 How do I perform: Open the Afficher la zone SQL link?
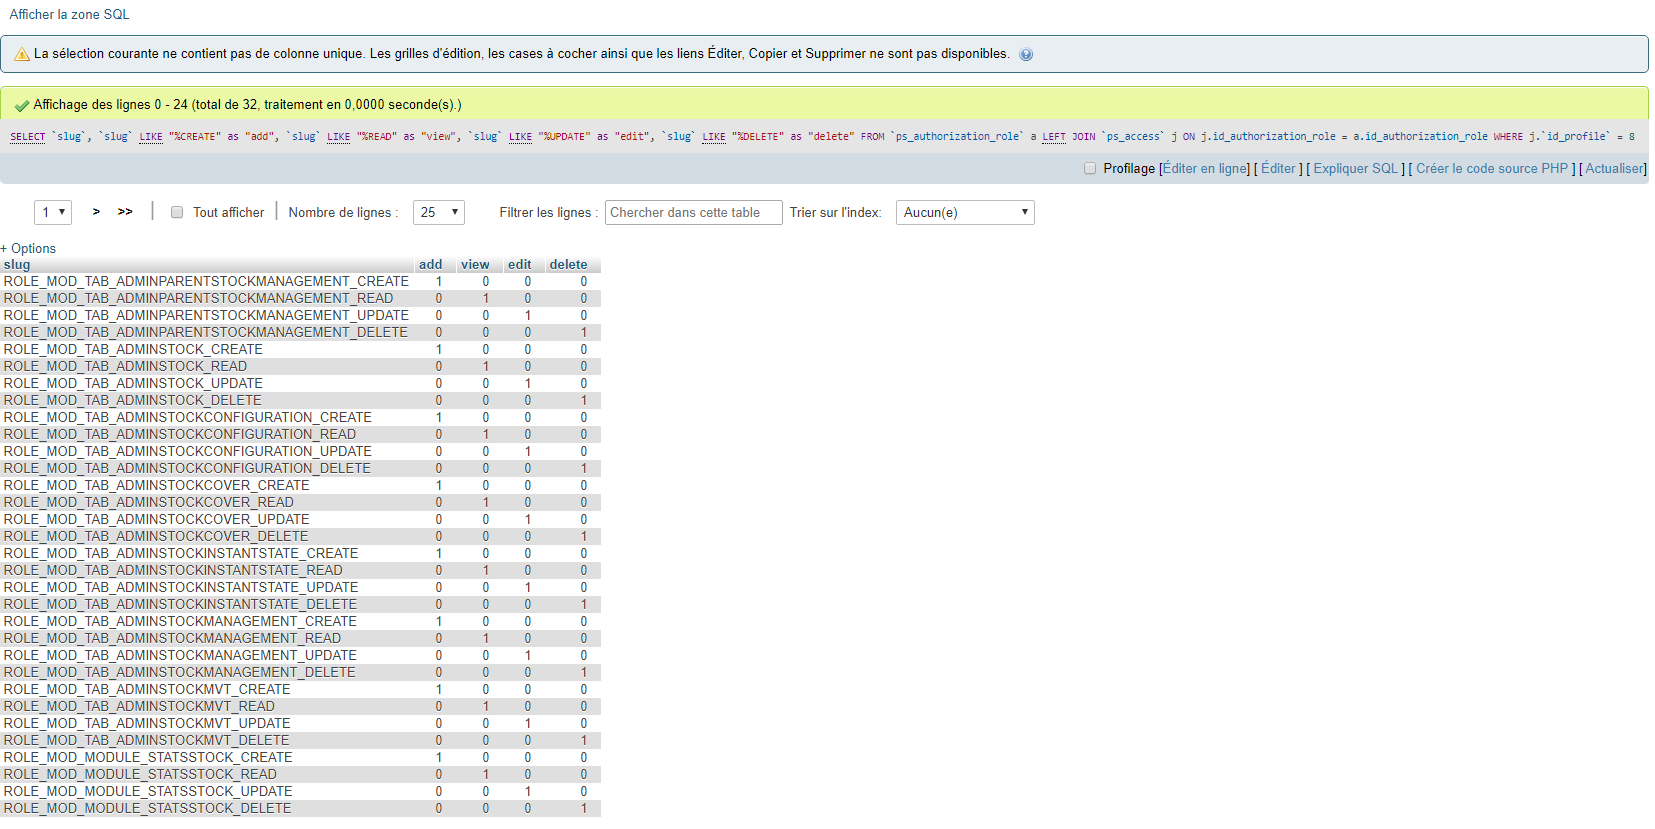(x=69, y=14)
